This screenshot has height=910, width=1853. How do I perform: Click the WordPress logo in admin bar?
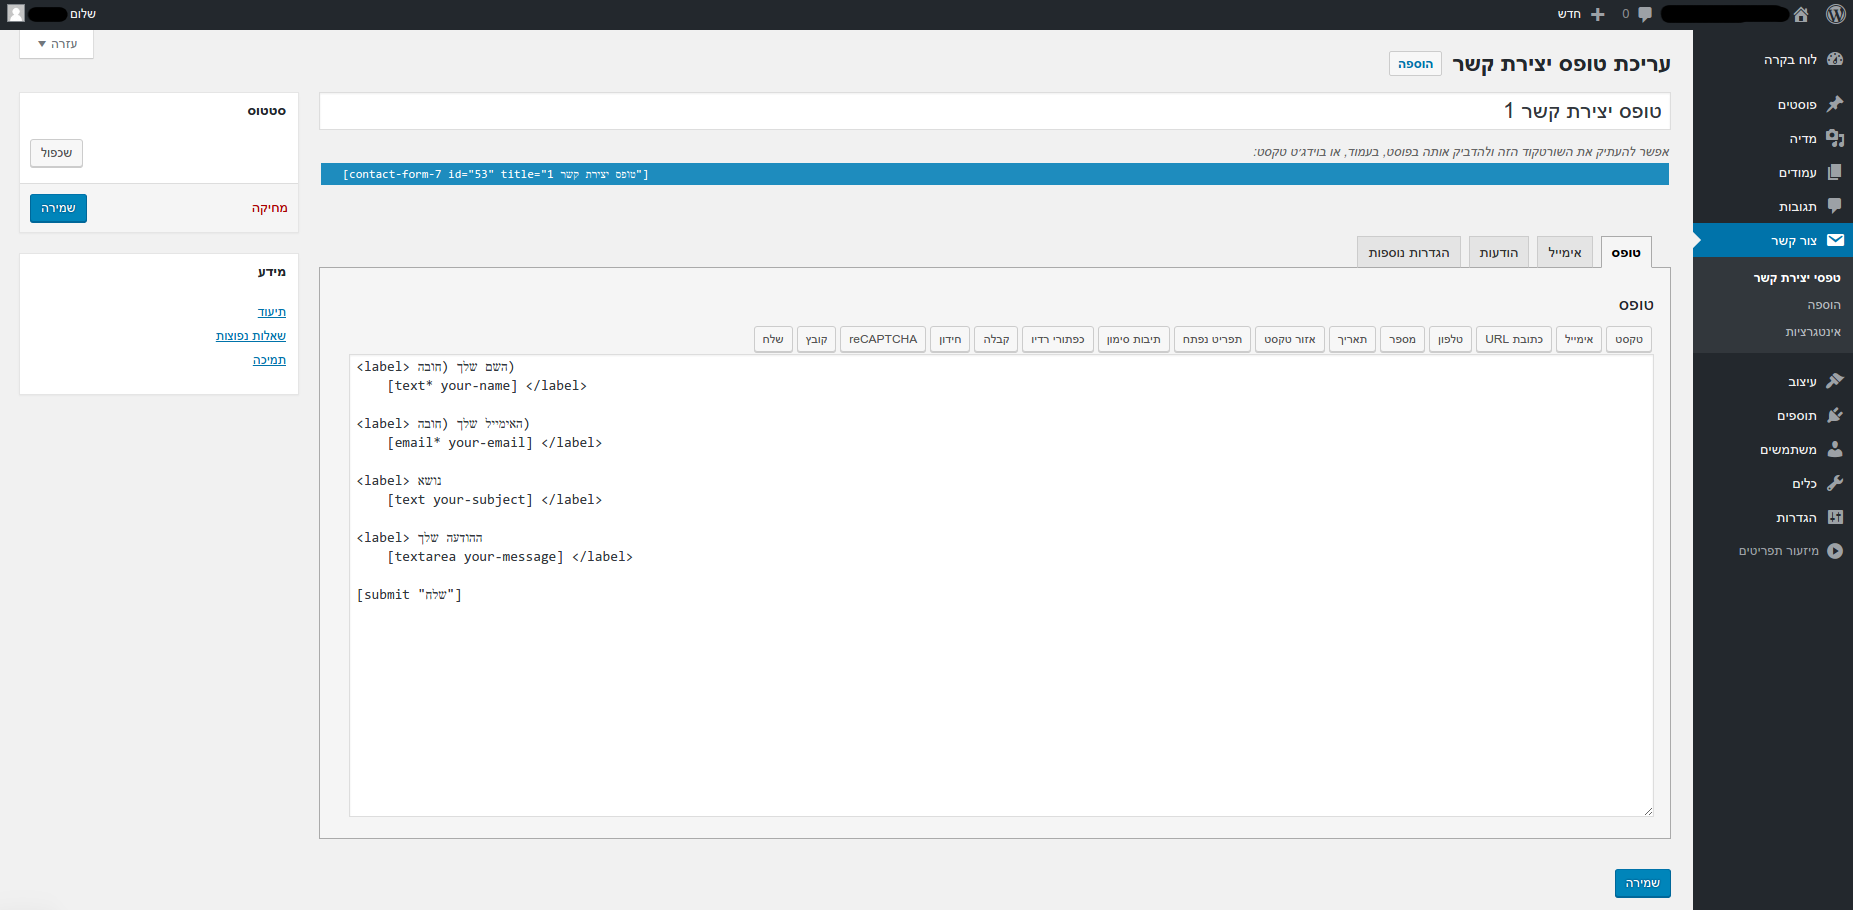[x=1835, y=14]
